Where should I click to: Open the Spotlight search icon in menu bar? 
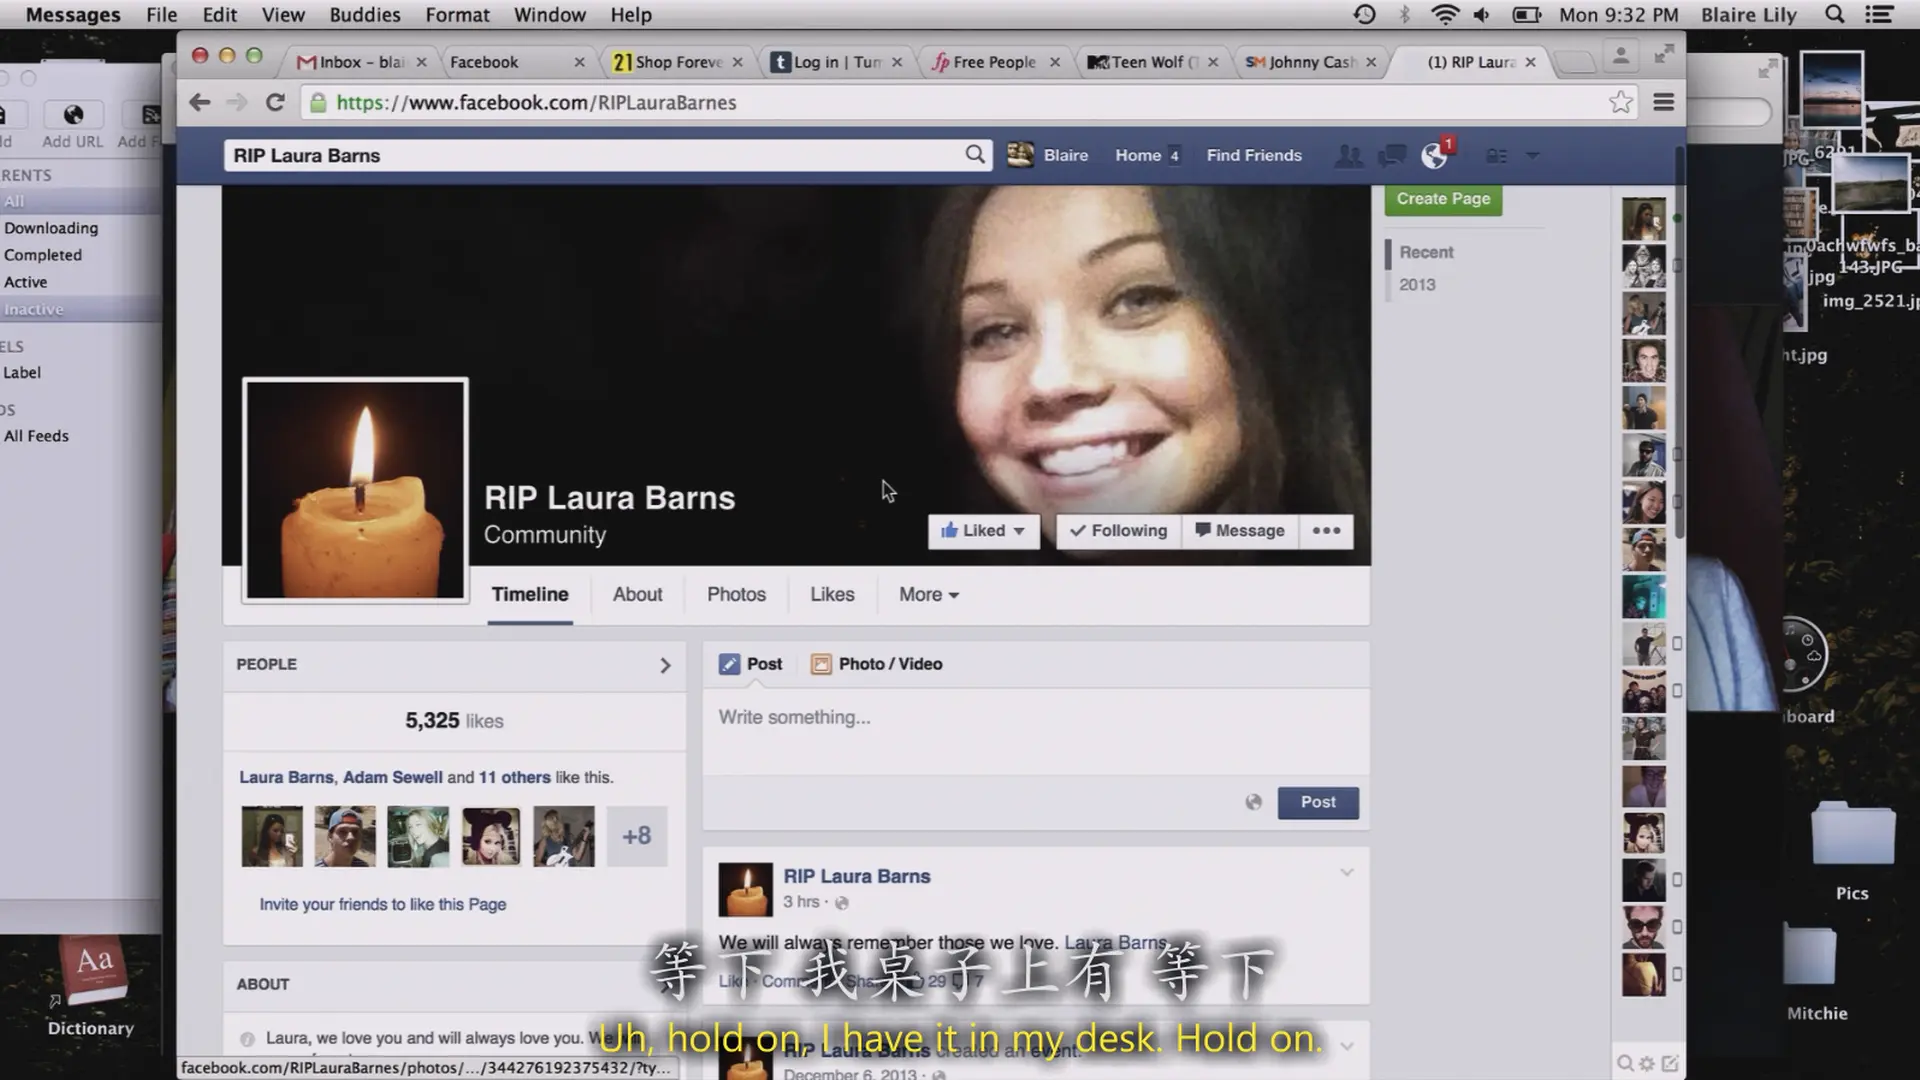[x=1834, y=15]
